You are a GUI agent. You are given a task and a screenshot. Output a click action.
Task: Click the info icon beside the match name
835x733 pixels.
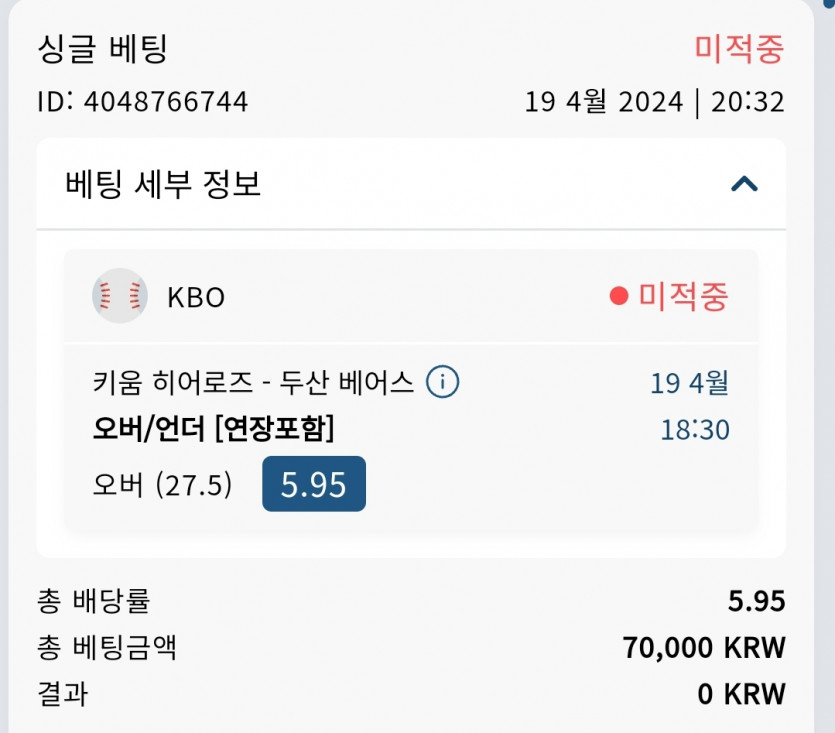coord(442,381)
